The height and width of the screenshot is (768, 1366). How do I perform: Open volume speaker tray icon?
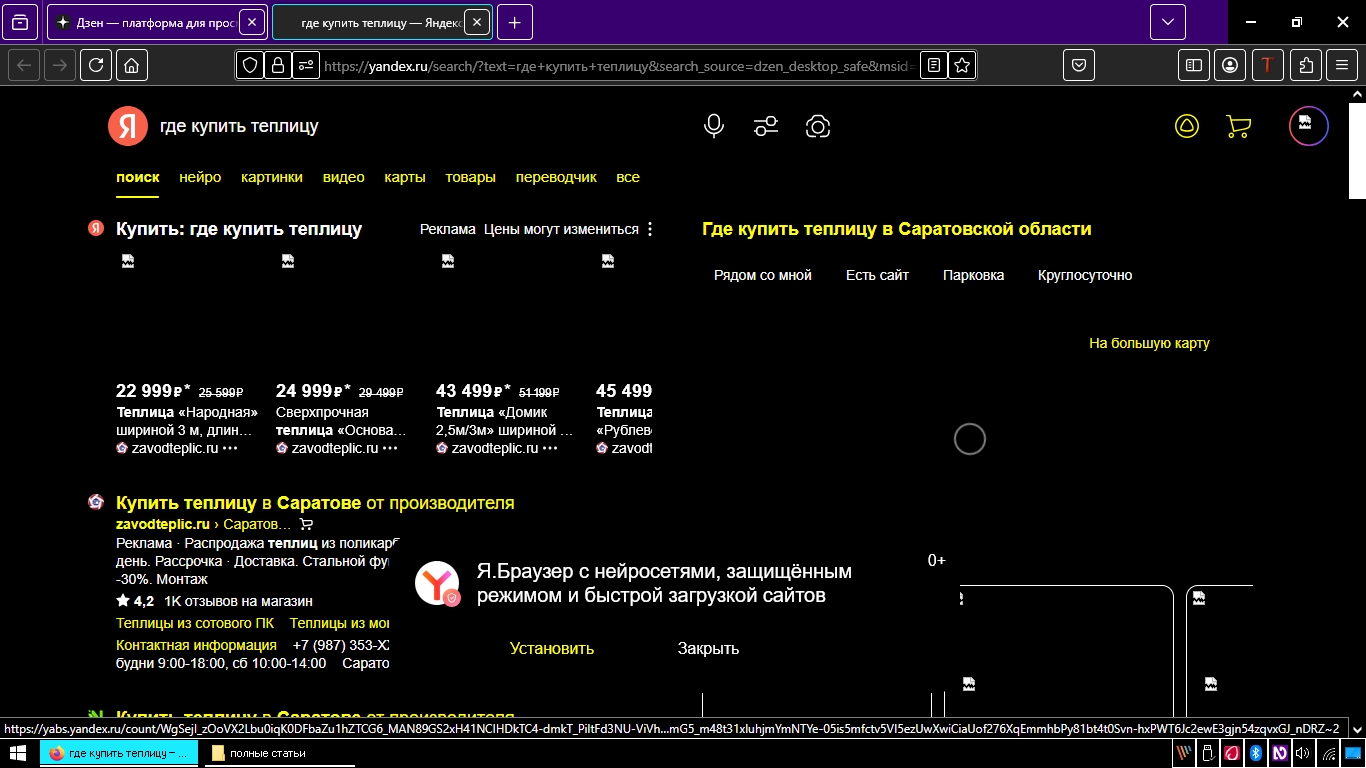point(1303,753)
